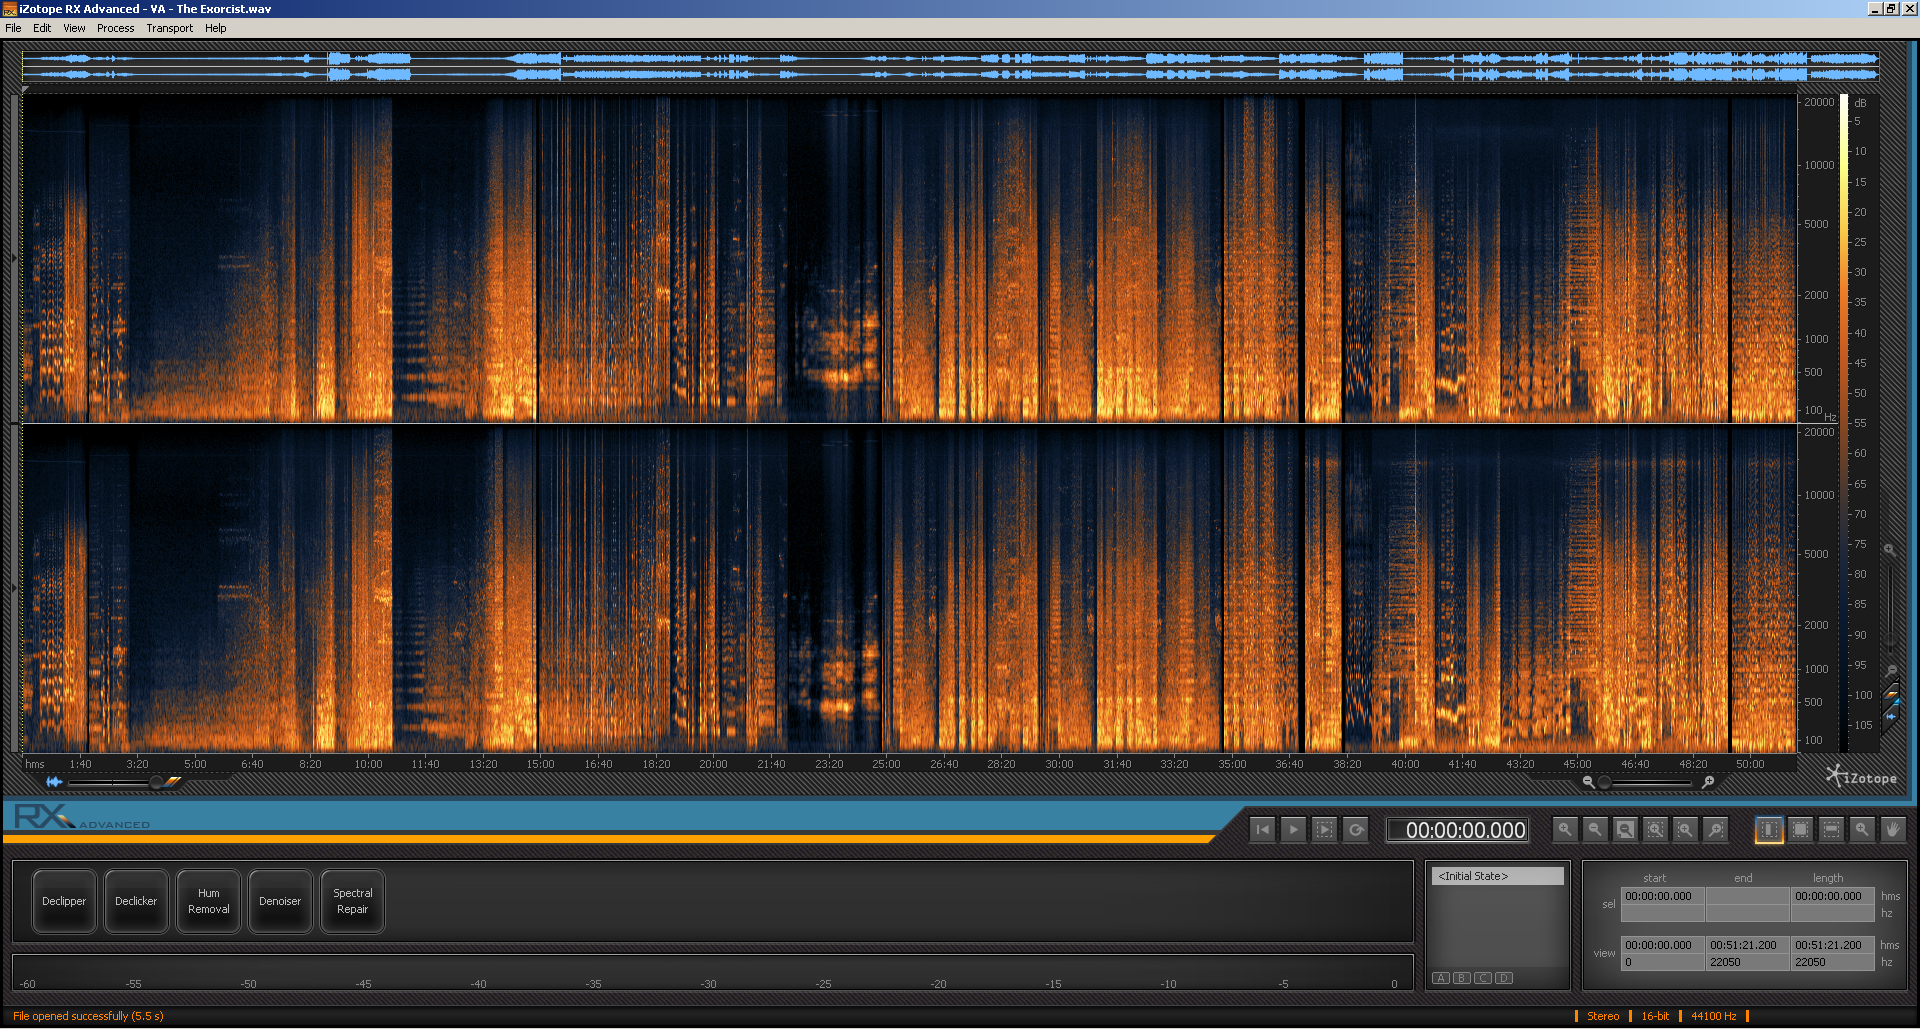Select the hand grab tool
This screenshot has height=1029, width=1920.
point(1892,830)
